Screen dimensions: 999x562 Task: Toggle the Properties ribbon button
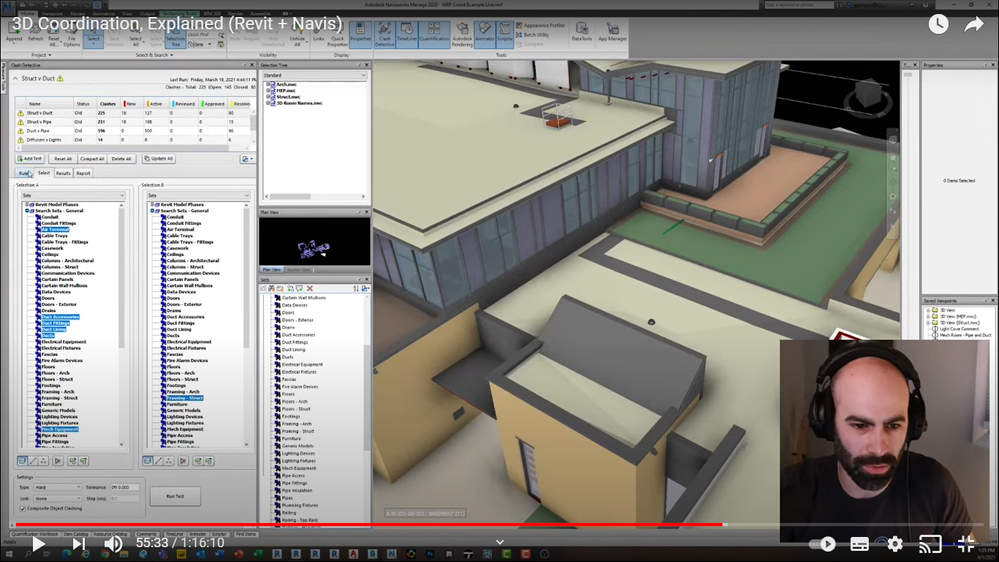tap(360, 32)
